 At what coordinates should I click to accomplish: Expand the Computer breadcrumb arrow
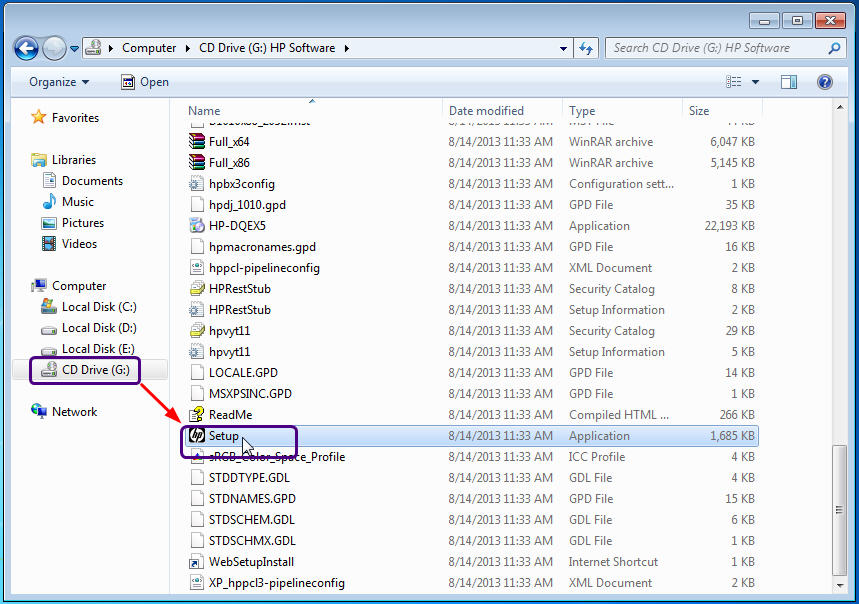187,48
